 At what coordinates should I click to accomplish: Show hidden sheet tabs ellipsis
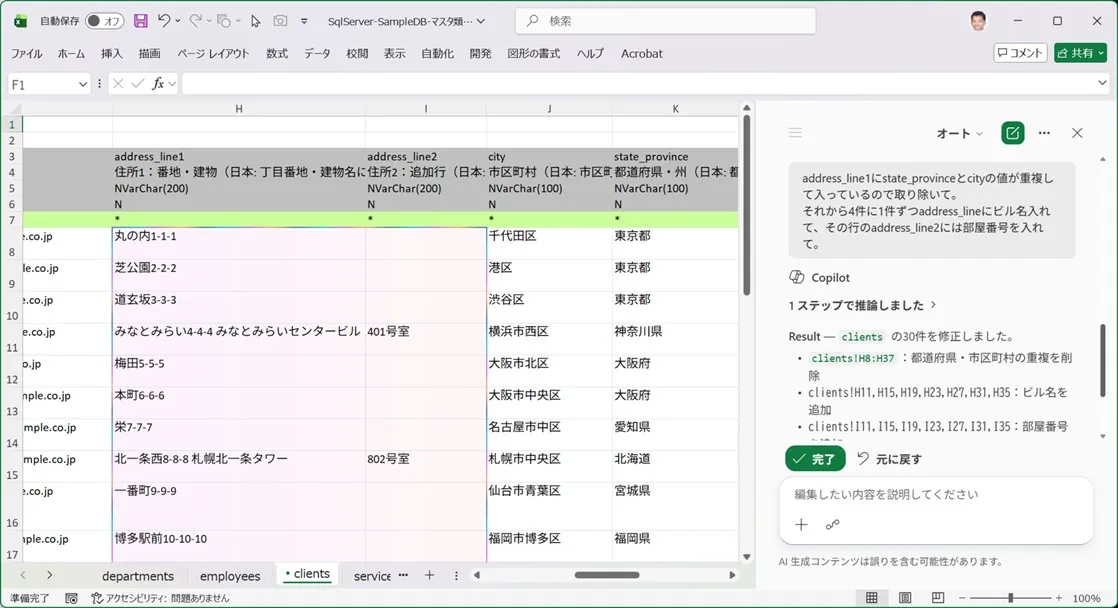tap(403, 575)
